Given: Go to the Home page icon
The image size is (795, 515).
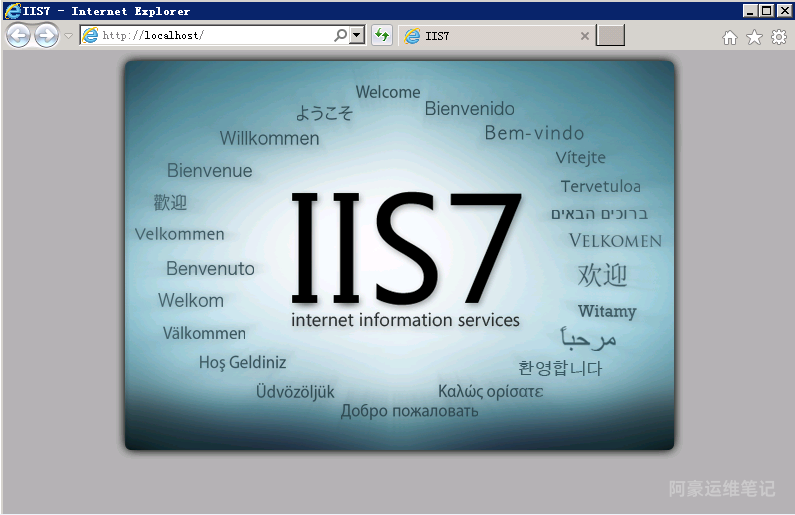Looking at the screenshot, I should [x=730, y=37].
